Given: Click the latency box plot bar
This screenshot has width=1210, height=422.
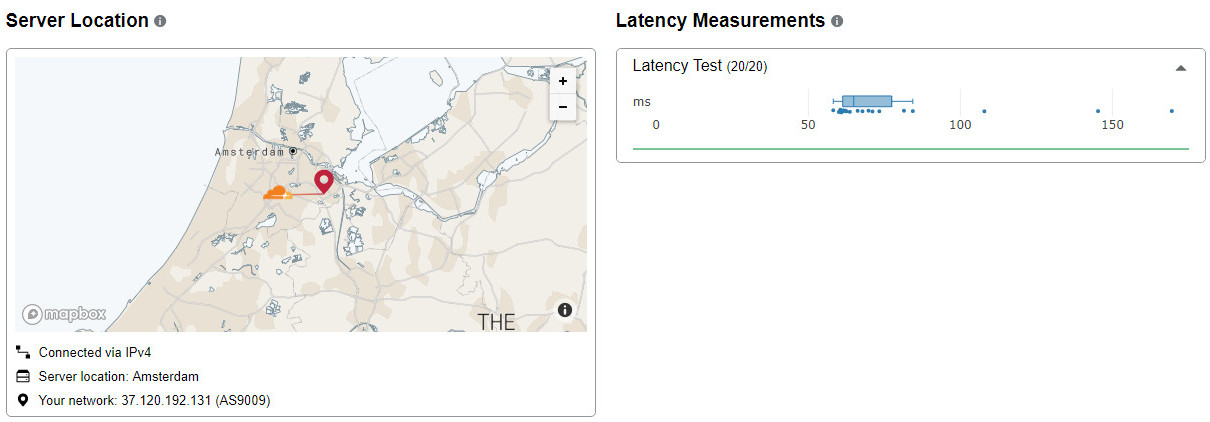Looking at the screenshot, I should tap(867, 101).
